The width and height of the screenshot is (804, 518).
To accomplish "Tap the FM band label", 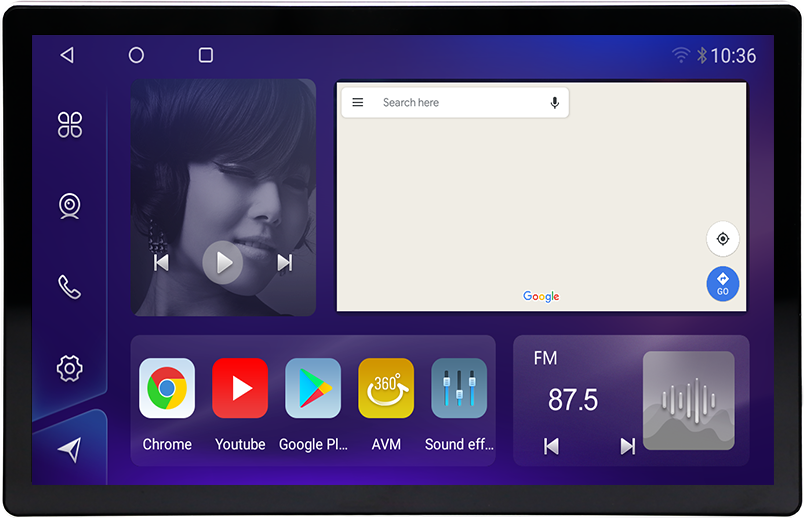I will 545,358.
